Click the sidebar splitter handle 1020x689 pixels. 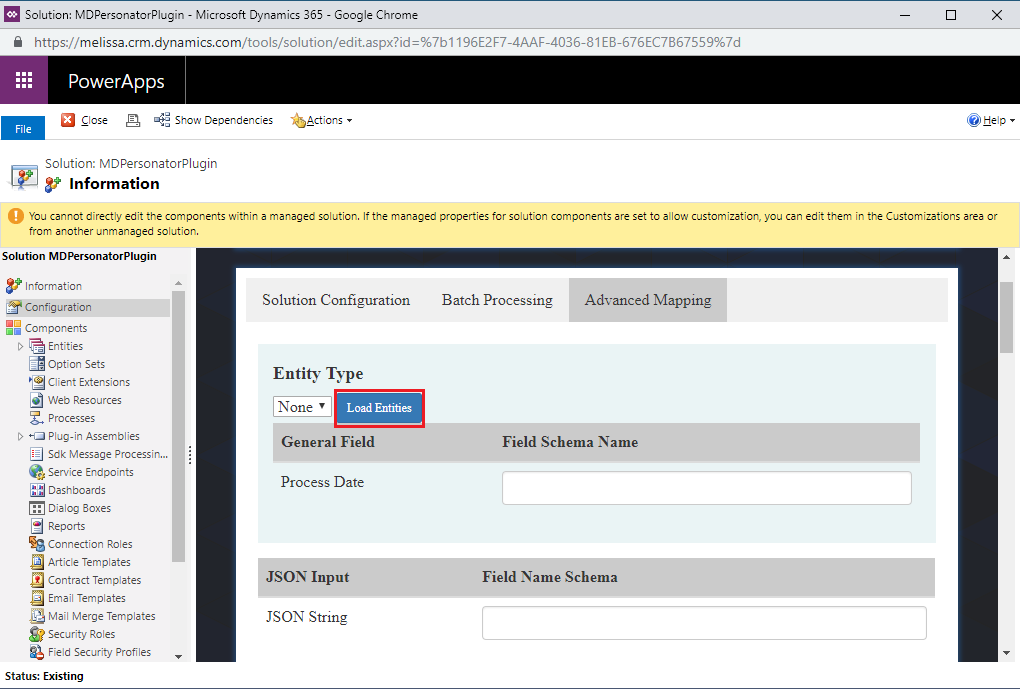(x=190, y=455)
